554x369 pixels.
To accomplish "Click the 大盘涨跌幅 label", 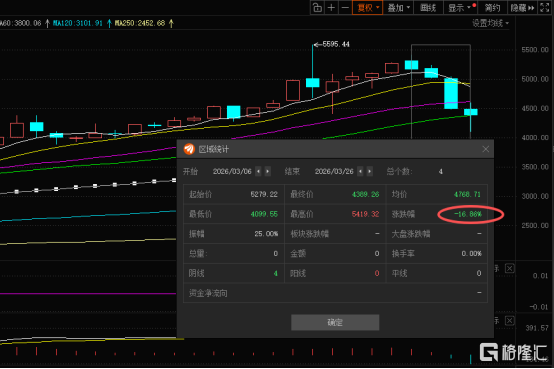I will click(411, 234).
